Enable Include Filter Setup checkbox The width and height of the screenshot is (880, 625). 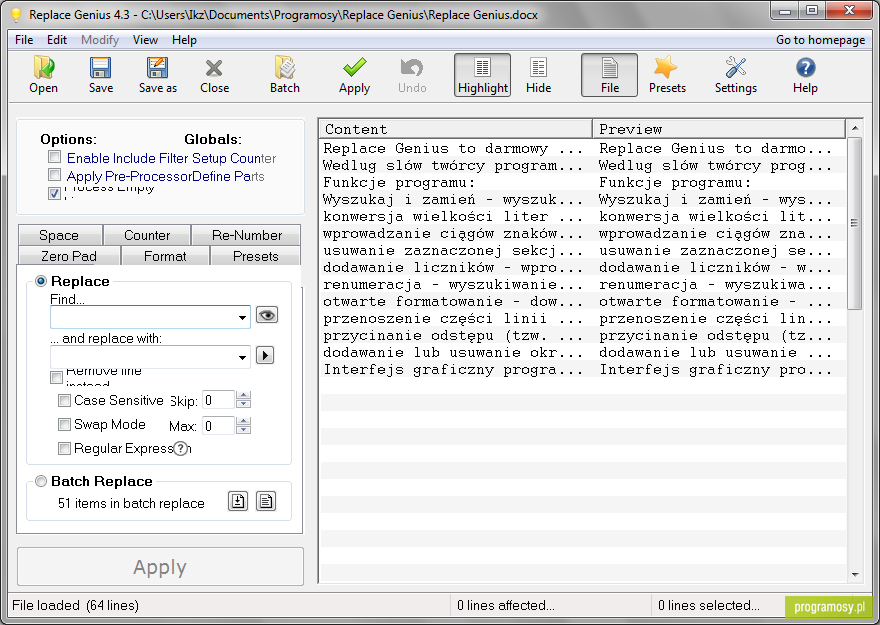tap(54, 157)
